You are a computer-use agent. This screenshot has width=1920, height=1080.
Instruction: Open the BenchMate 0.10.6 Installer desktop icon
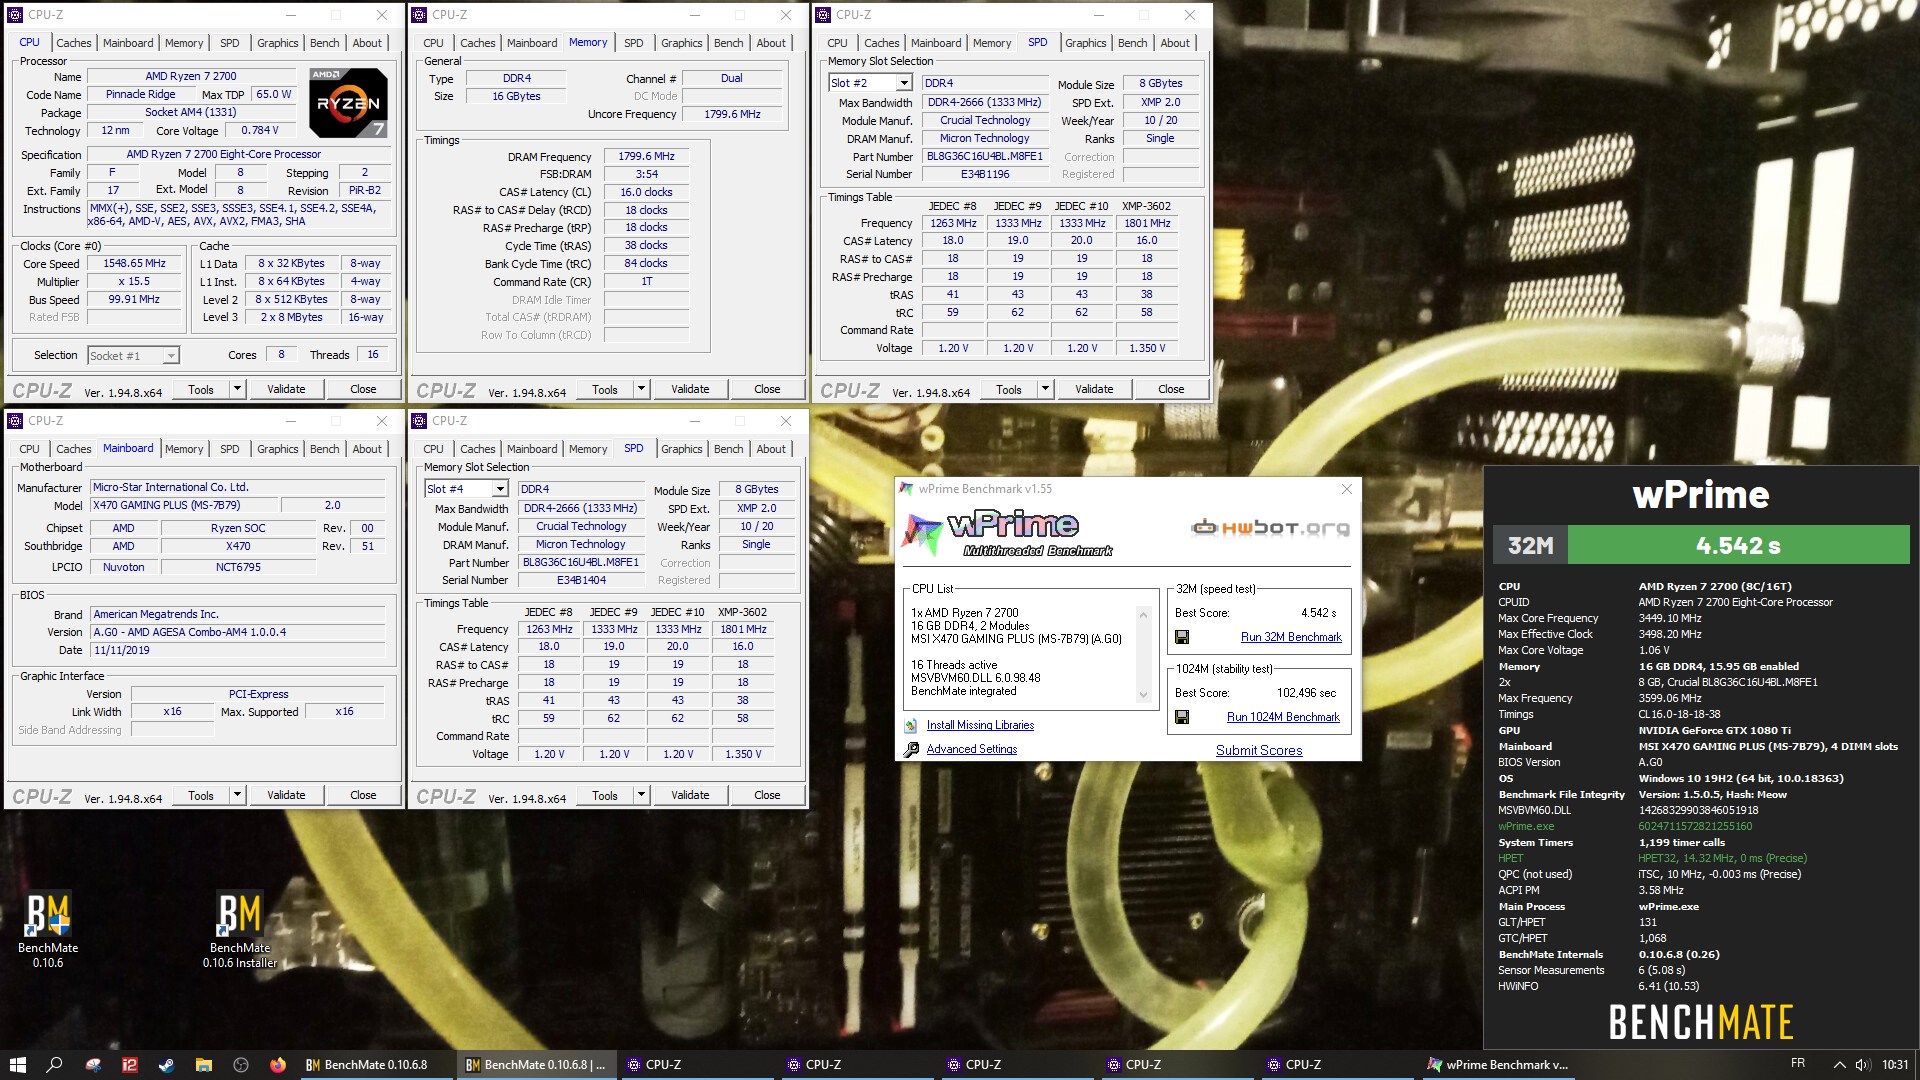(x=240, y=929)
